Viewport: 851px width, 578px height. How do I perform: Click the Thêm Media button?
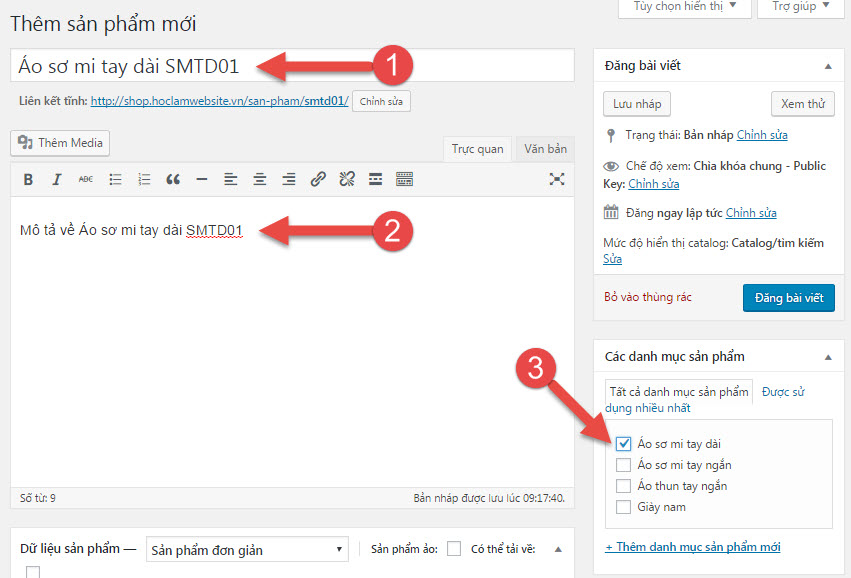60,143
